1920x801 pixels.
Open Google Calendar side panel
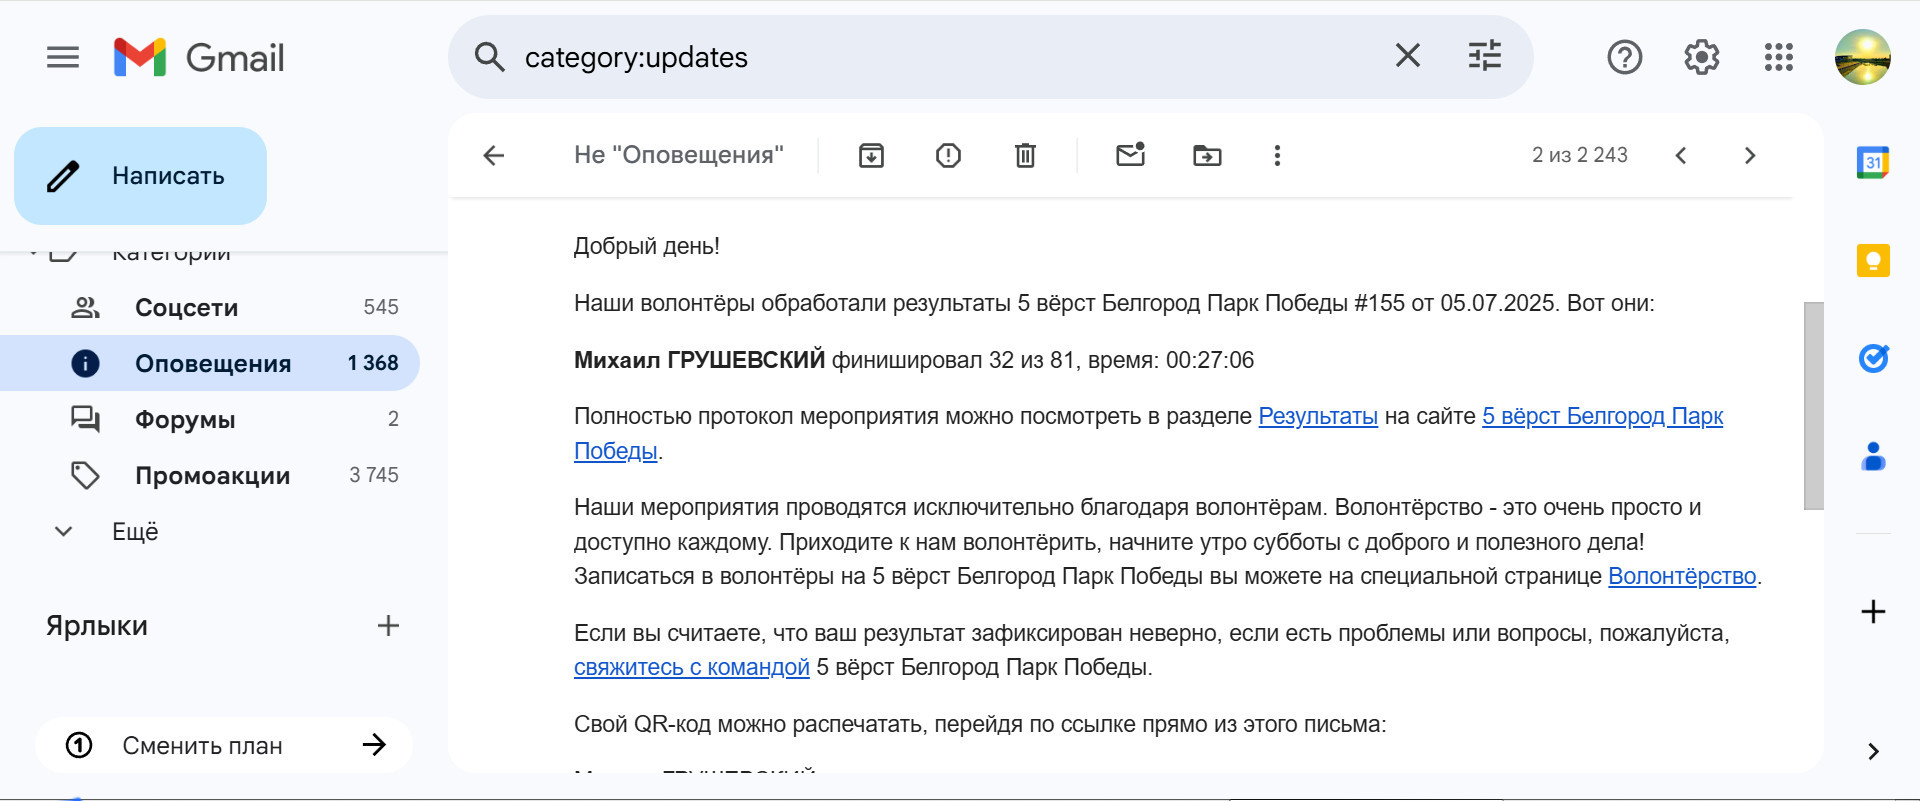(1873, 162)
